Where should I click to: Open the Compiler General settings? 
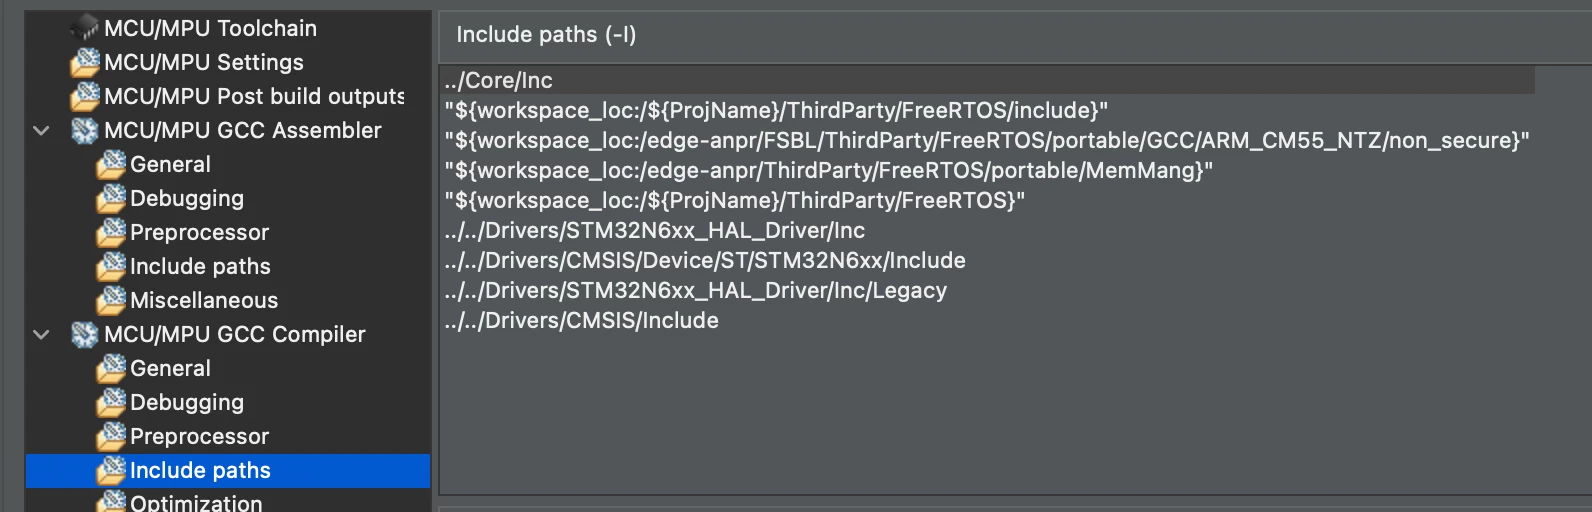tap(170, 368)
